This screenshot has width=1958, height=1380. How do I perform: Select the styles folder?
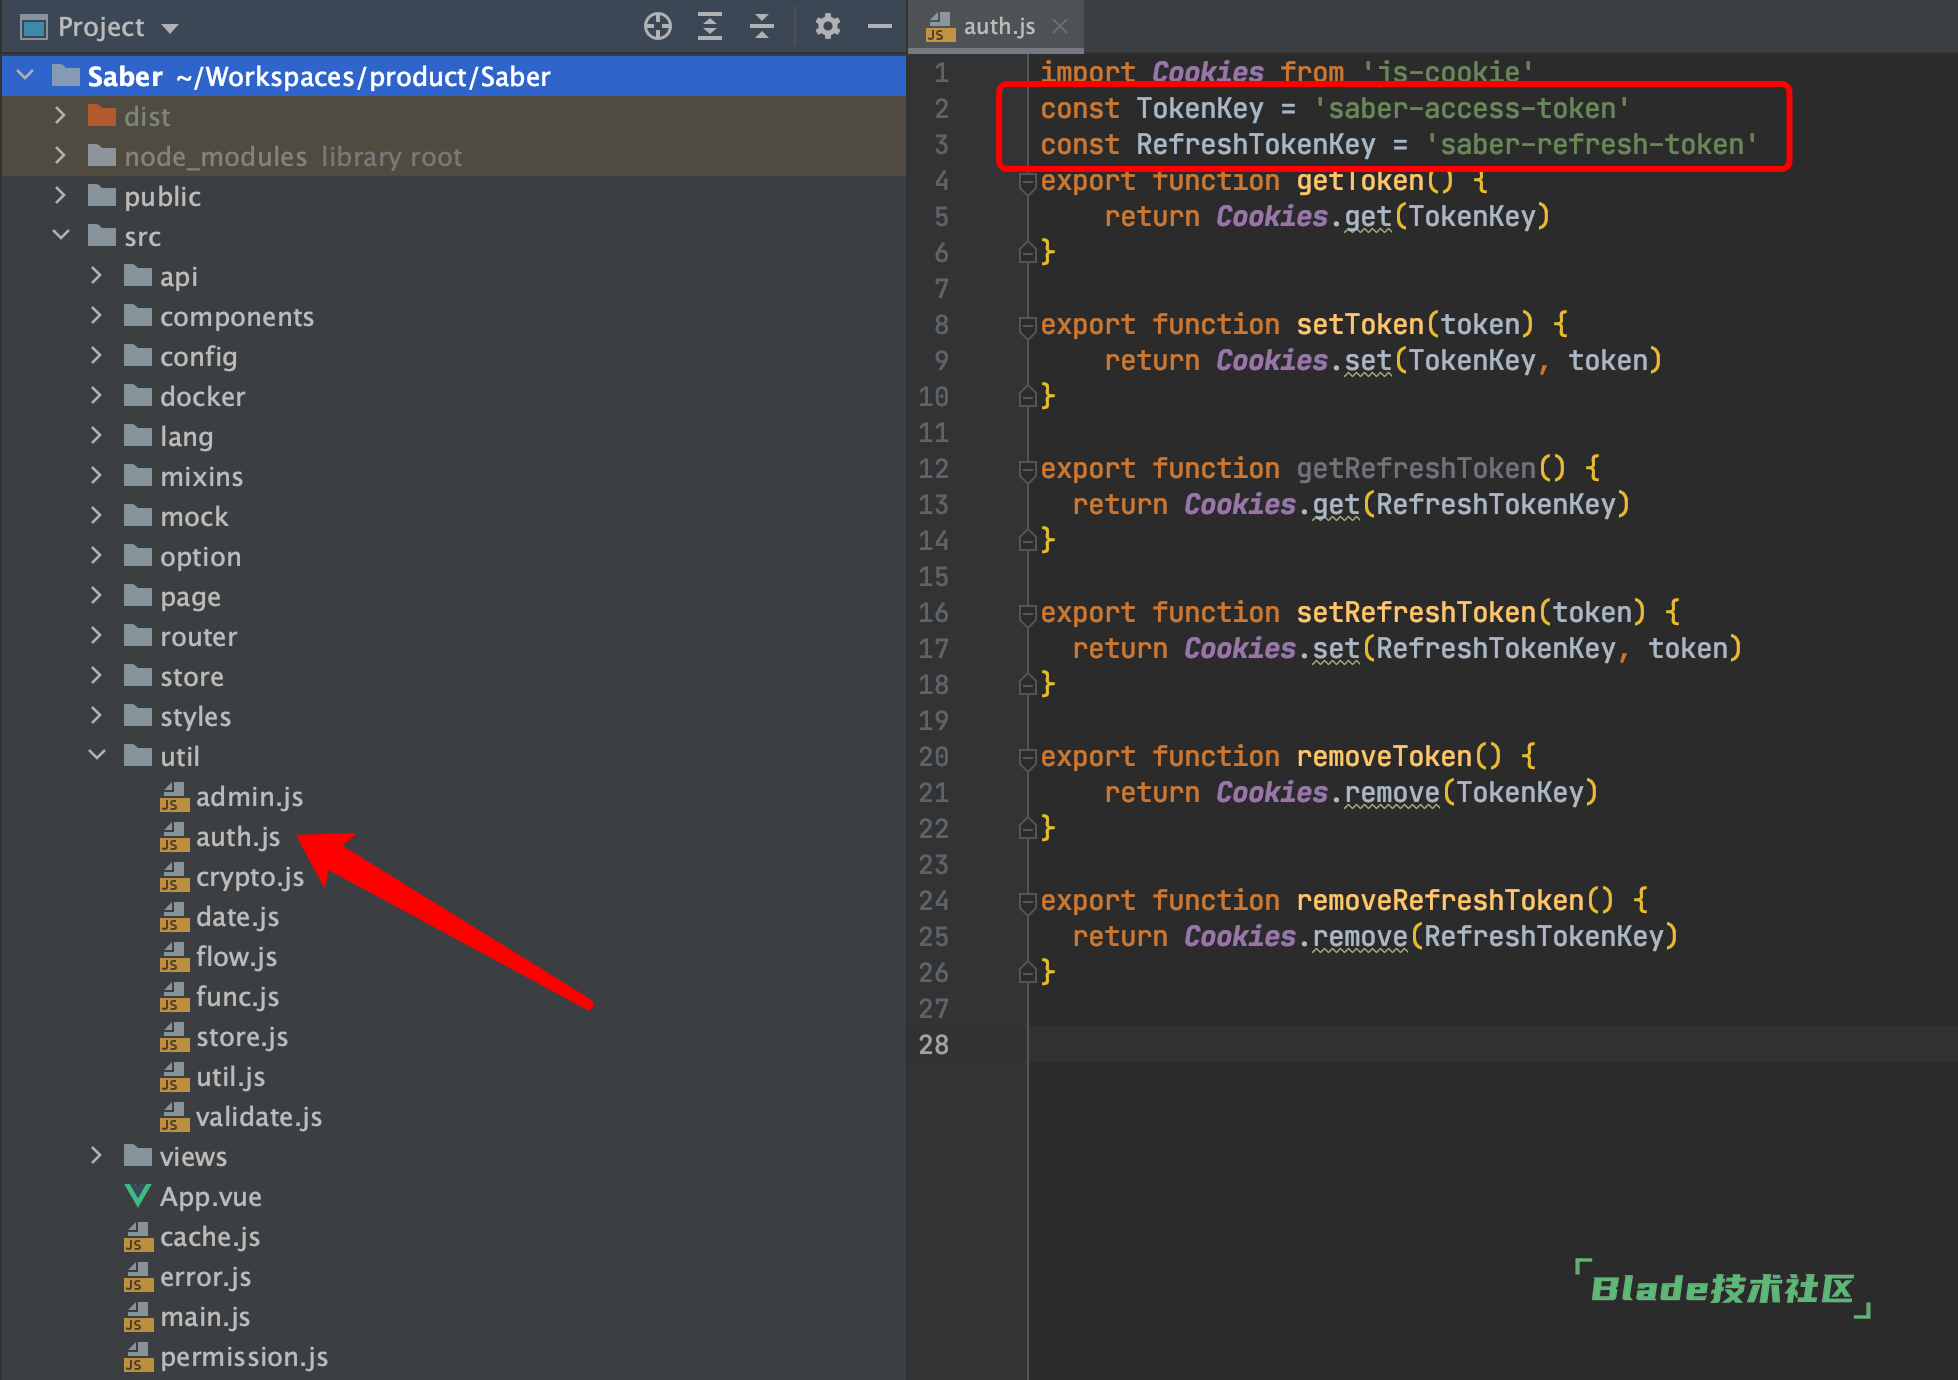[x=195, y=717]
